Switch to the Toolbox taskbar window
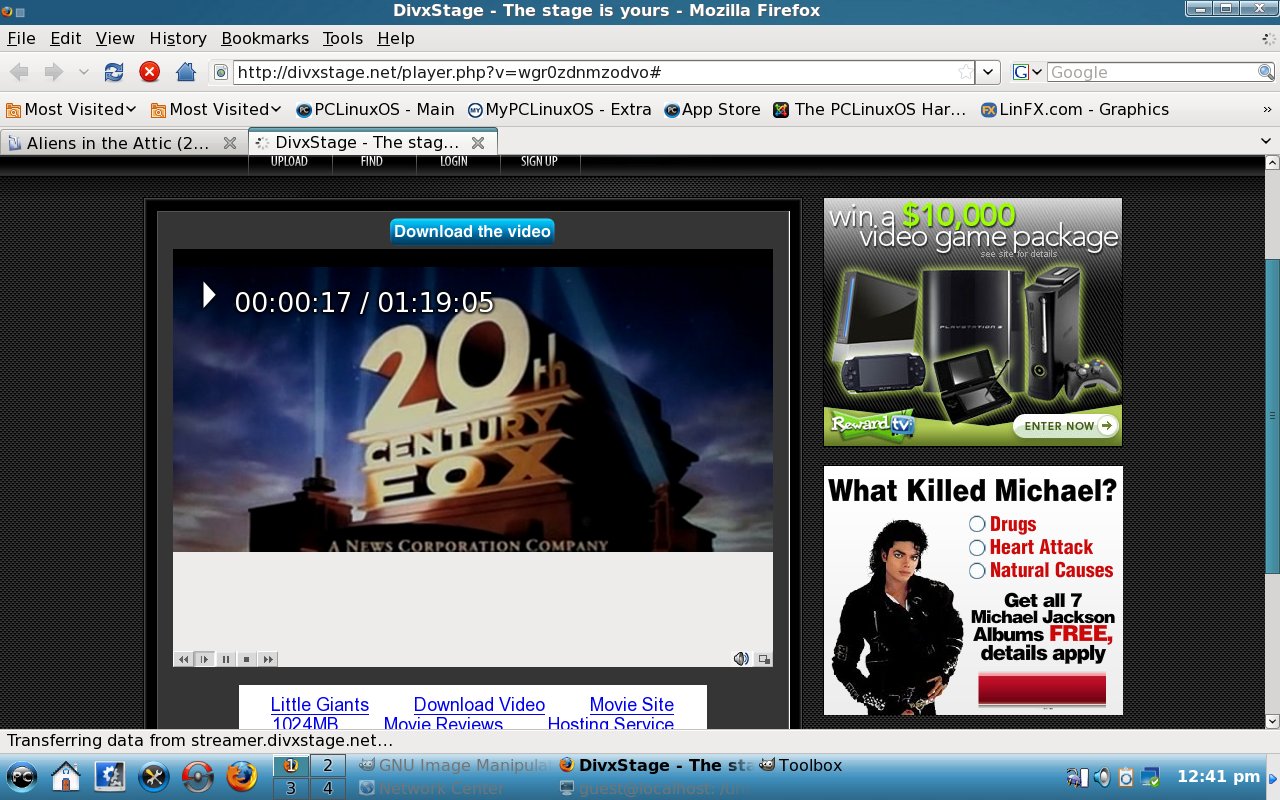 point(800,766)
